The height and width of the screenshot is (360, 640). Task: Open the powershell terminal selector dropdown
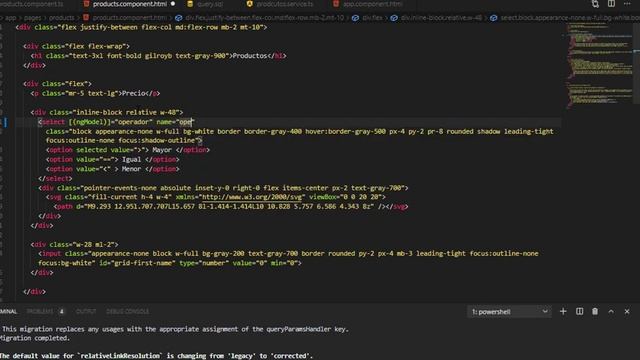pos(509,312)
